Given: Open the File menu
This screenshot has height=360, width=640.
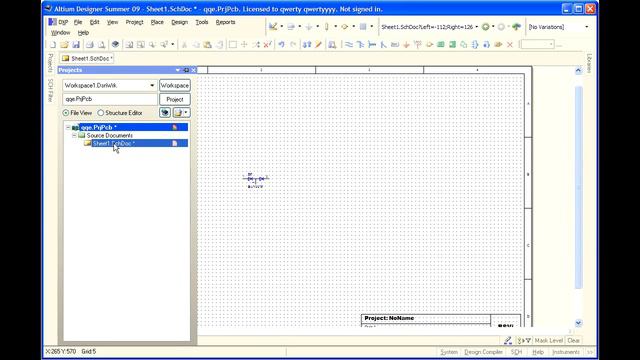Looking at the screenshot, I should 78,22.
